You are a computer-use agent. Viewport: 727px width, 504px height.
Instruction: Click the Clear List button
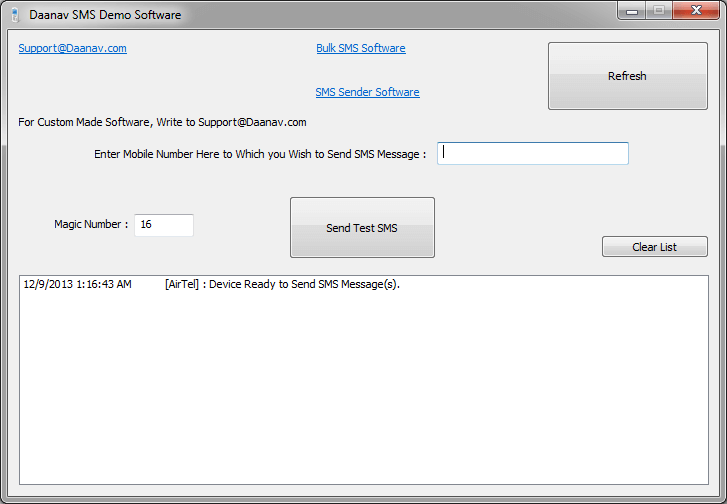(x=655, y=247)
